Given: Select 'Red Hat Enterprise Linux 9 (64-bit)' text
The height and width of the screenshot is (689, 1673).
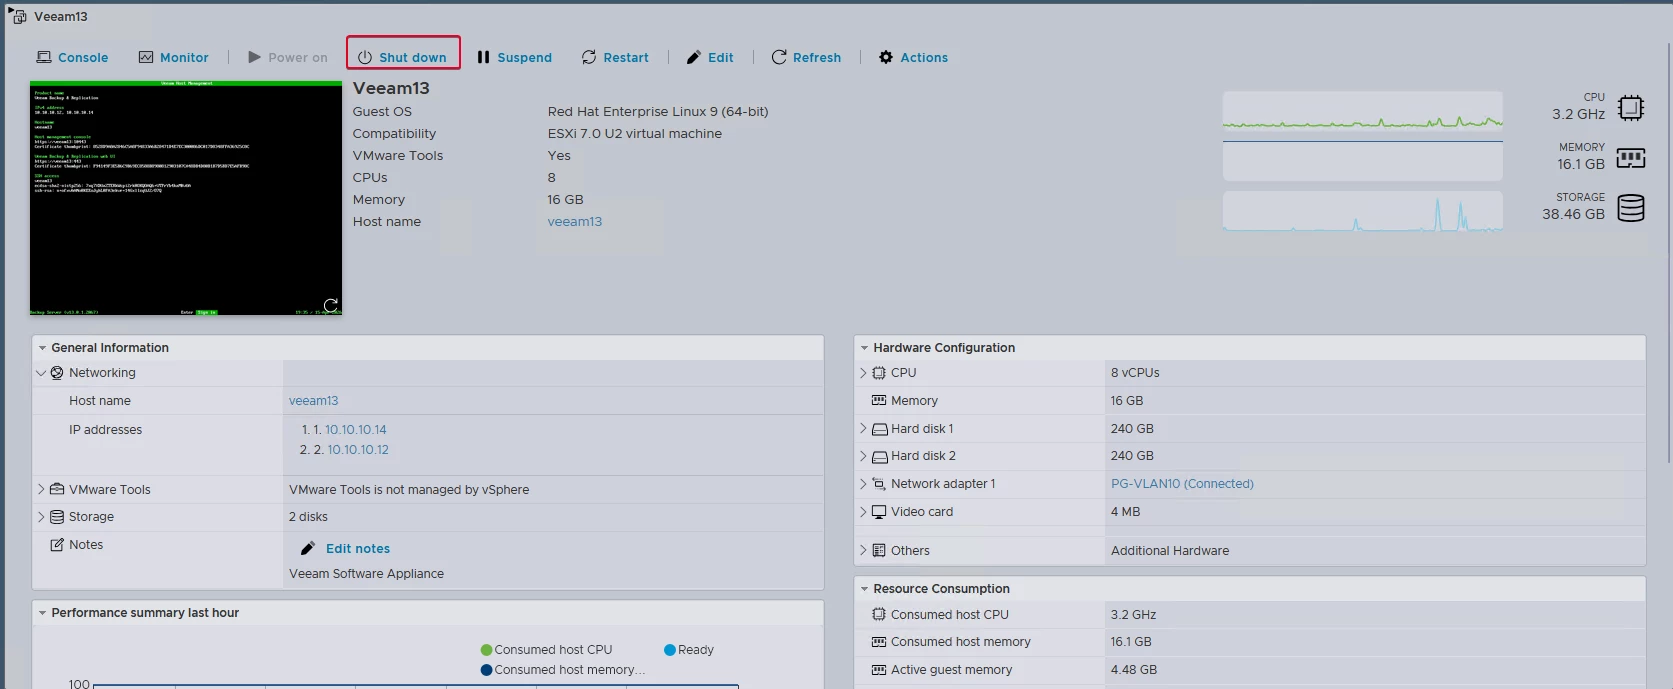Looking at the screenshot, I should 658,112.
